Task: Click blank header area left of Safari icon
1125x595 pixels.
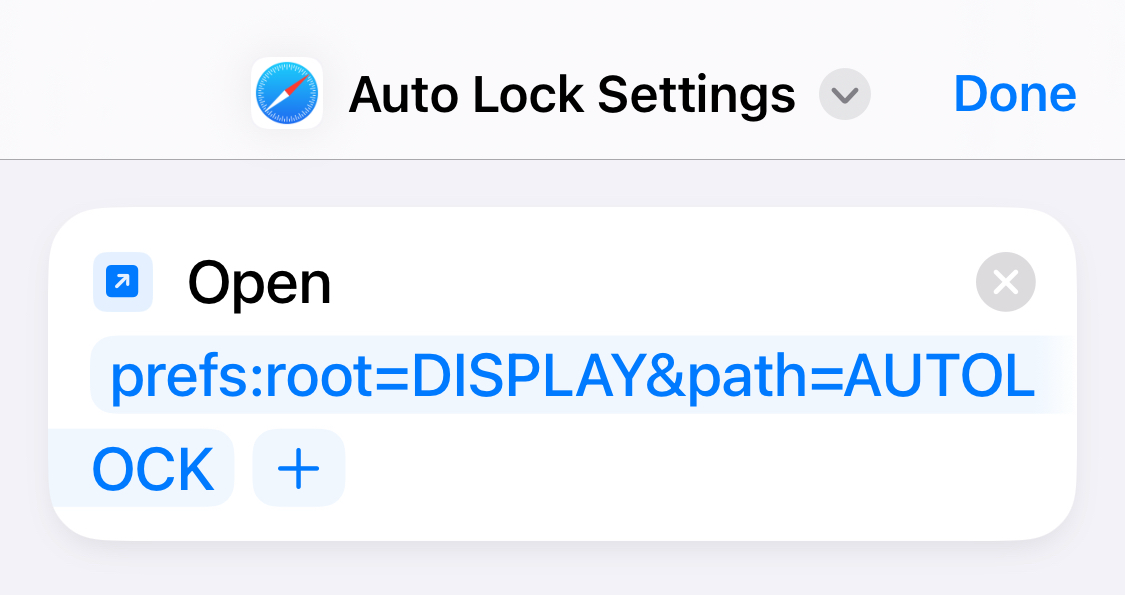Action: point(122,93)
